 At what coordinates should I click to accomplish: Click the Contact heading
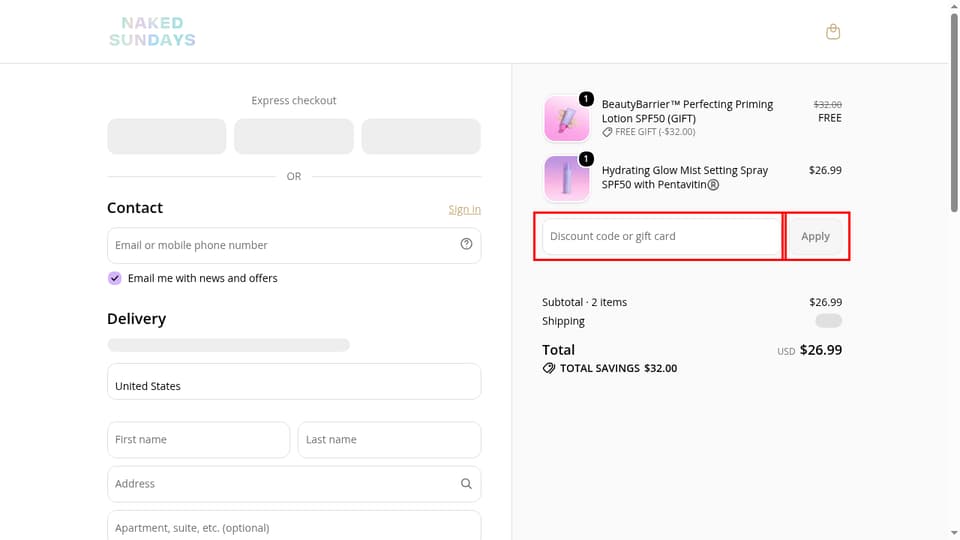point(135,208)
